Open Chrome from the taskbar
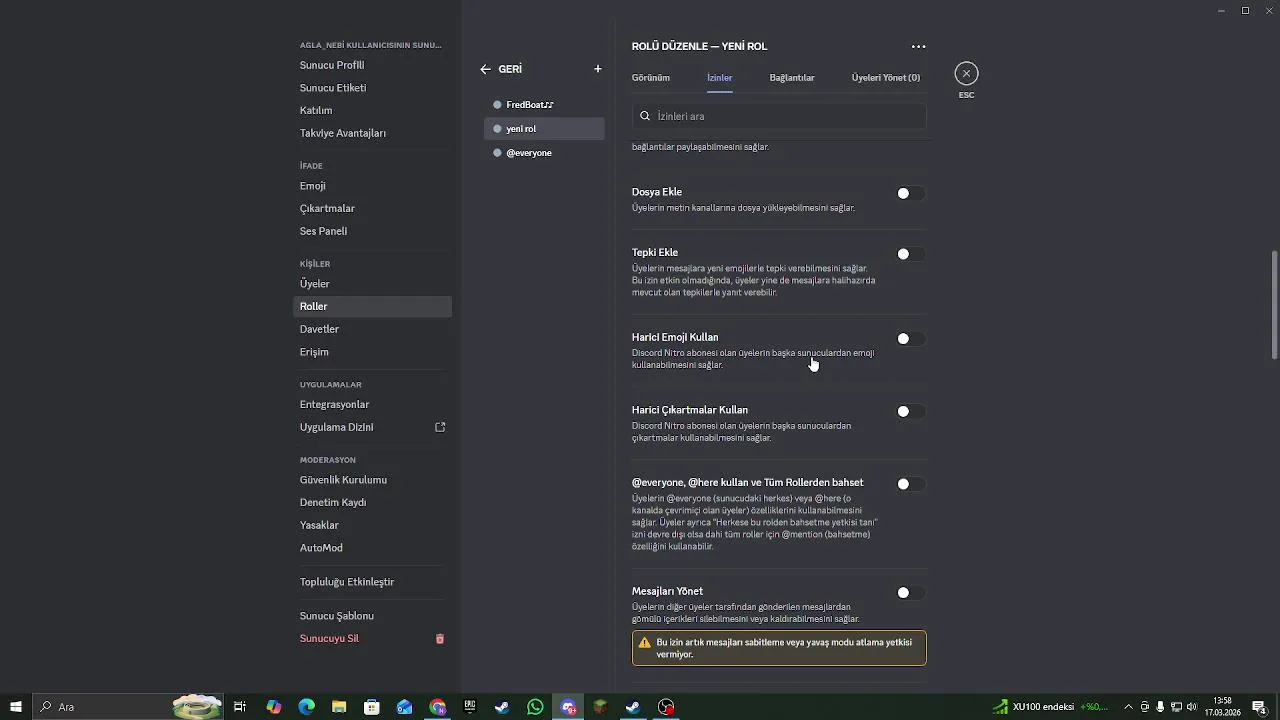The width and height of the screenshot is (1280, 720). tap(437, 707)
